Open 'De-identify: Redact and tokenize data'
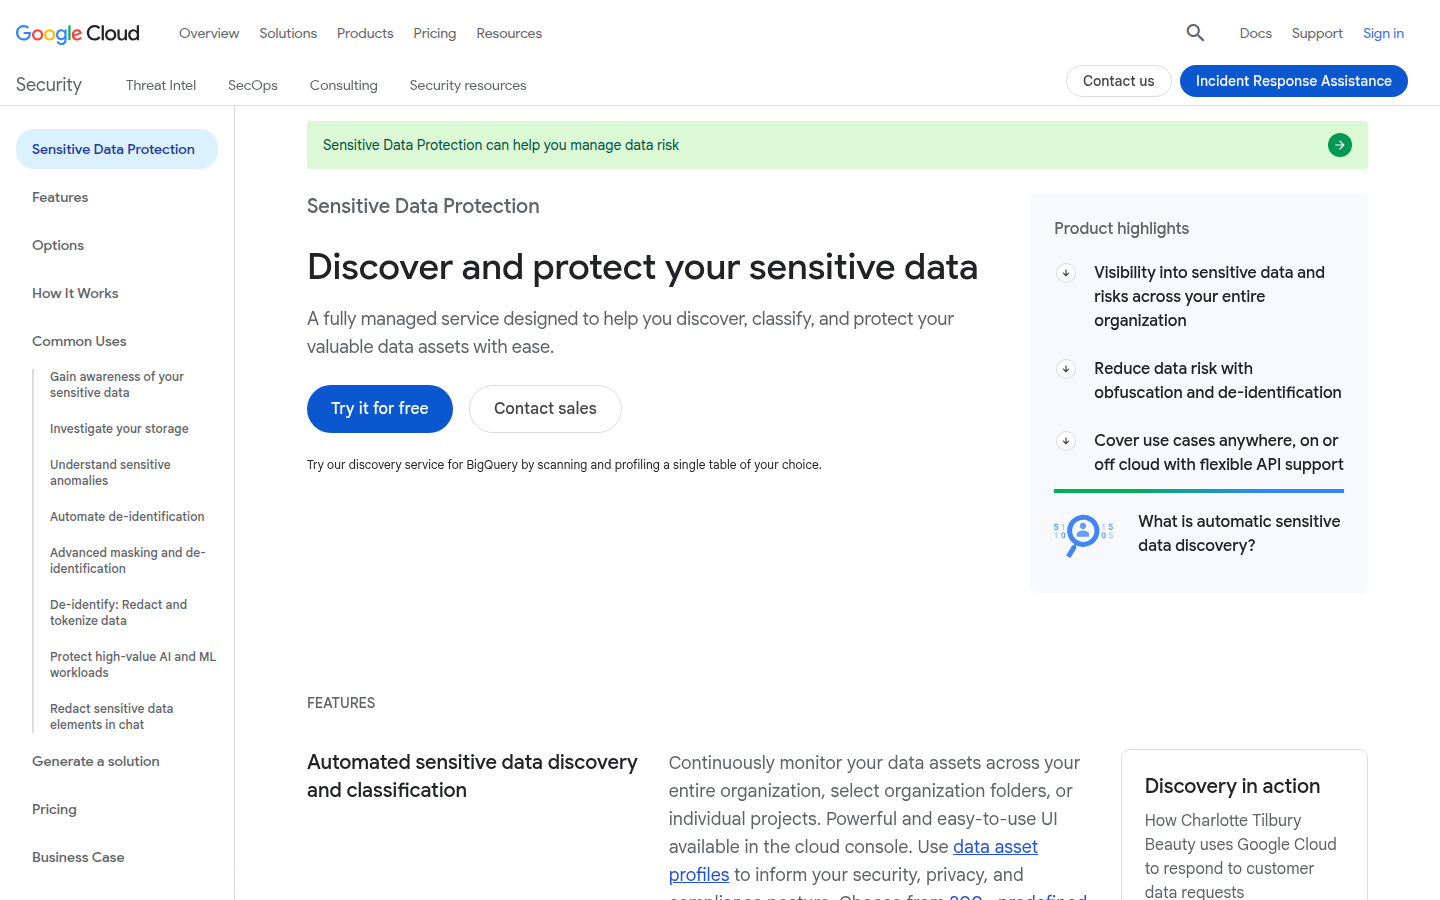The height and width of the screenshot is (900, 1440). point(118,613)
